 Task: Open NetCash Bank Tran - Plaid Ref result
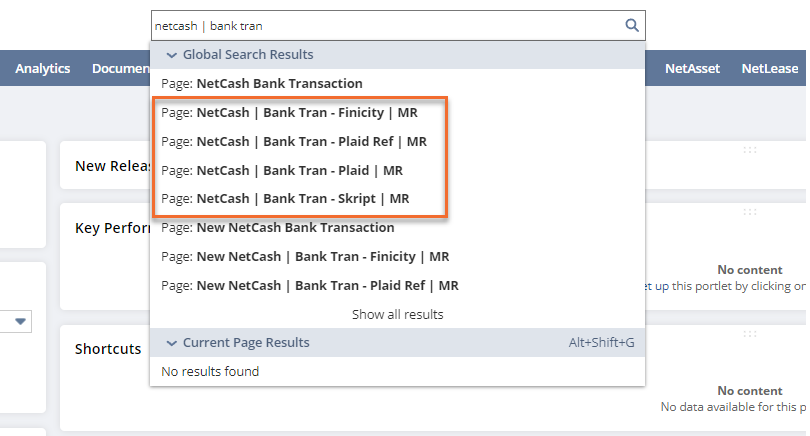tap(294, 142)
